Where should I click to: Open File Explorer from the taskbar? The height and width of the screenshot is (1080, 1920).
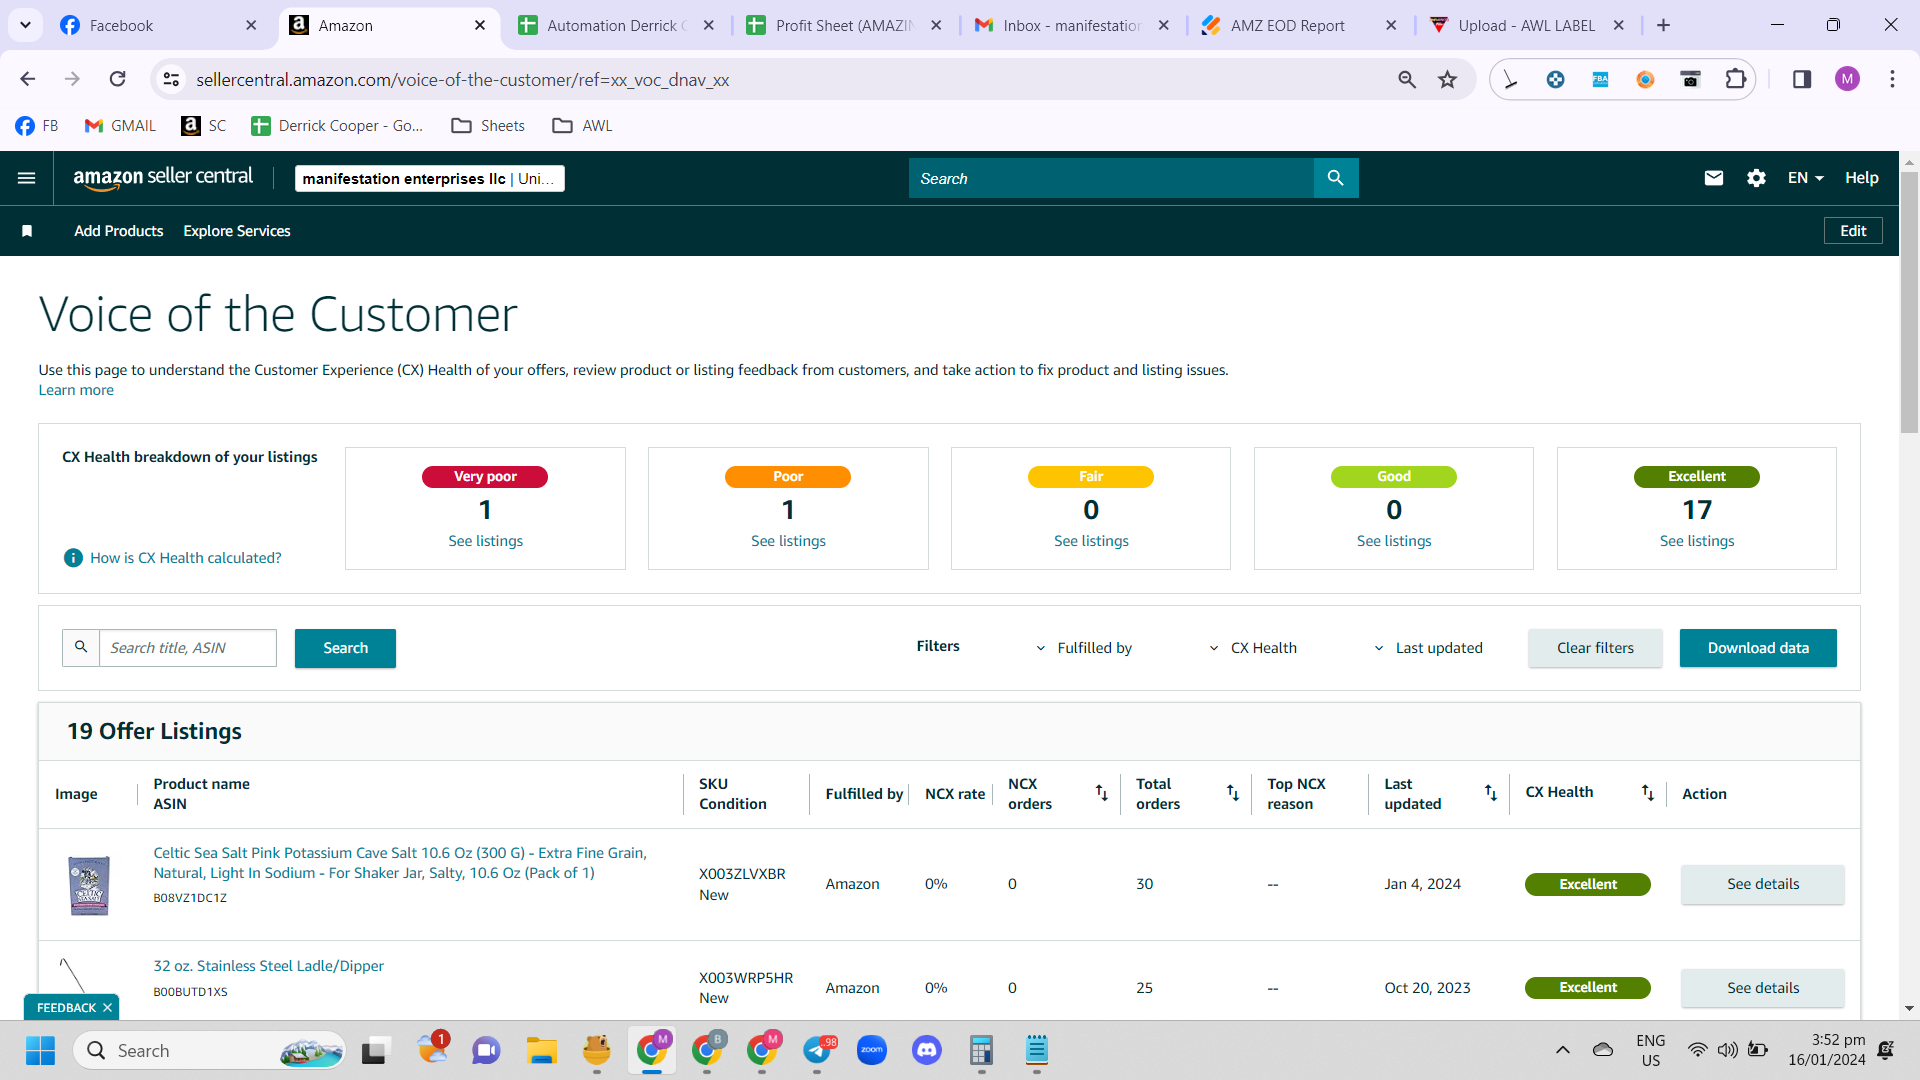tap(542, 1050)
